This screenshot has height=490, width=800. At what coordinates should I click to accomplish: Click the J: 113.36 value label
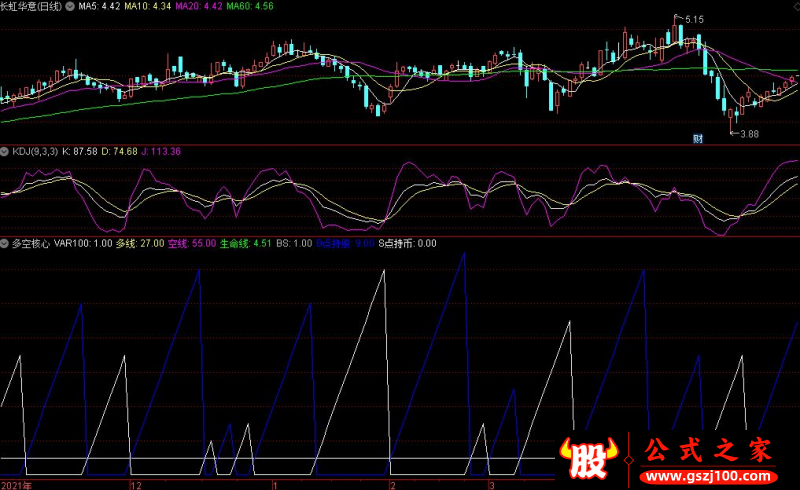(x=161, y=152)
